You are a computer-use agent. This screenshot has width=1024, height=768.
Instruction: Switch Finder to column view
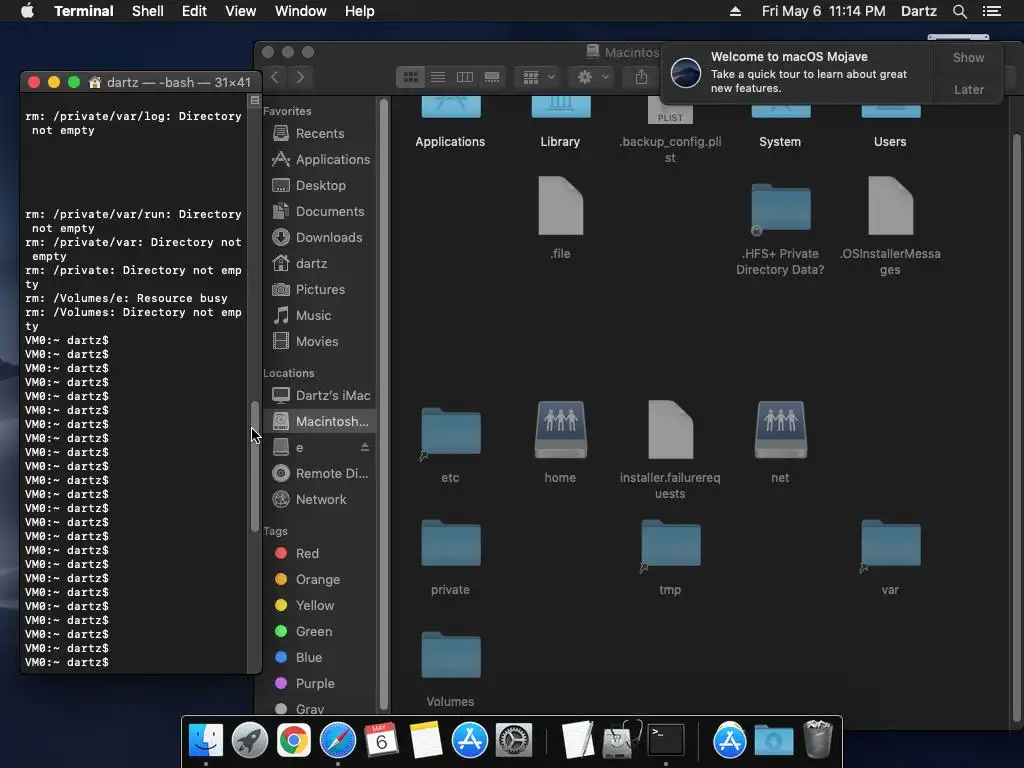click(x=464, y=77)
